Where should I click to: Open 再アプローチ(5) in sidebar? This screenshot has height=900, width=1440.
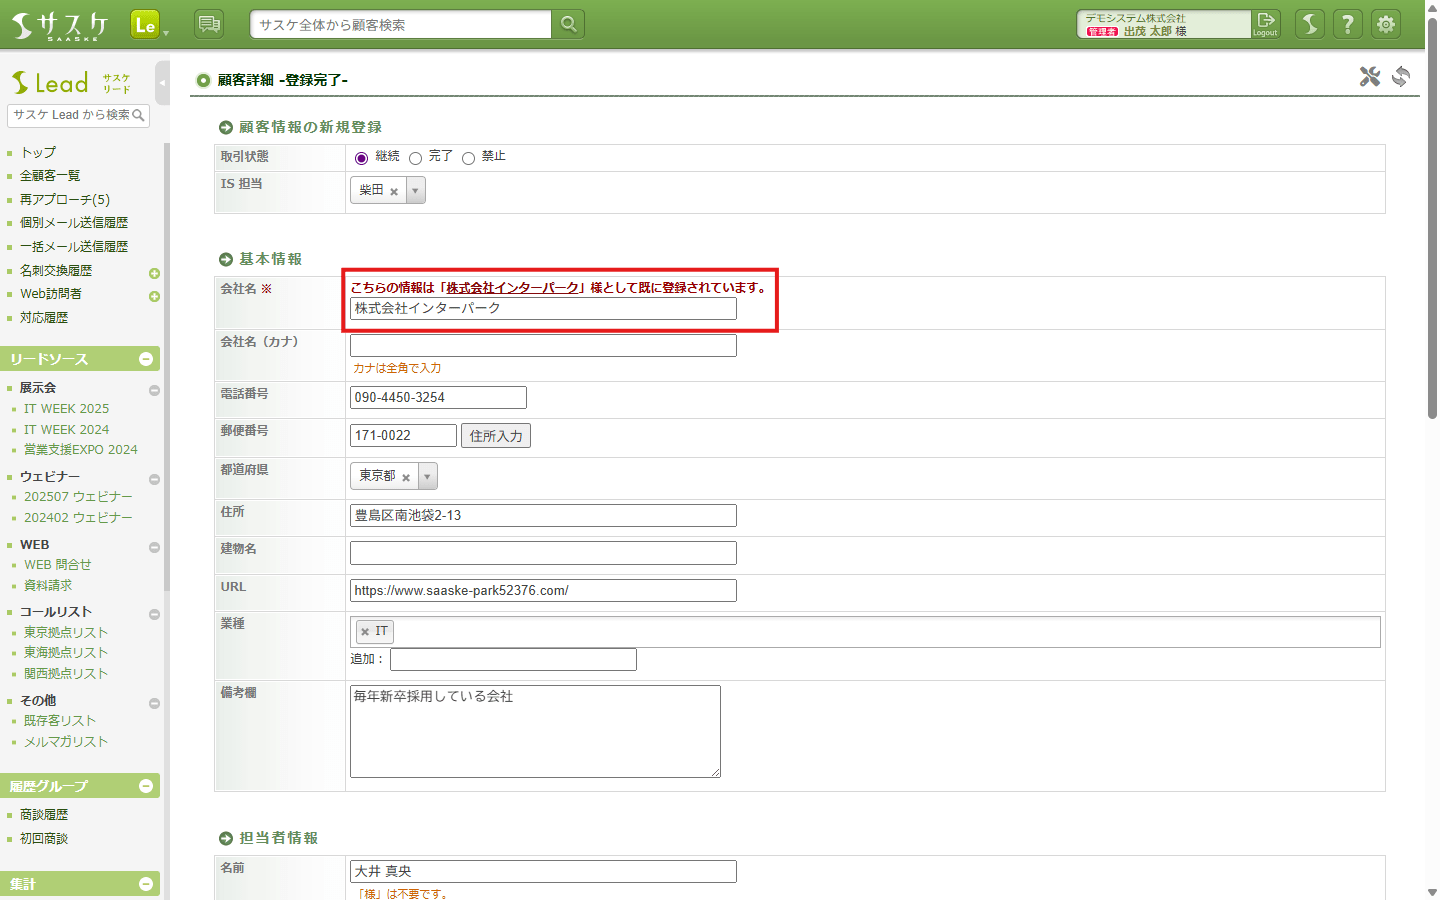tap(65, 200)
